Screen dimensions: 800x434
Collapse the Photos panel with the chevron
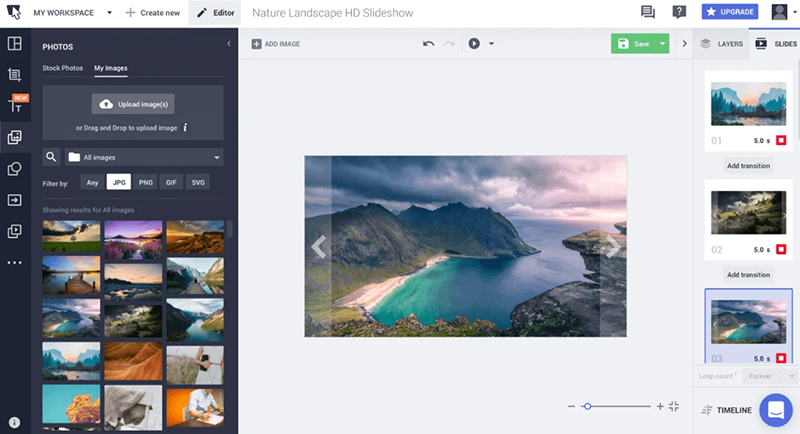229,44
